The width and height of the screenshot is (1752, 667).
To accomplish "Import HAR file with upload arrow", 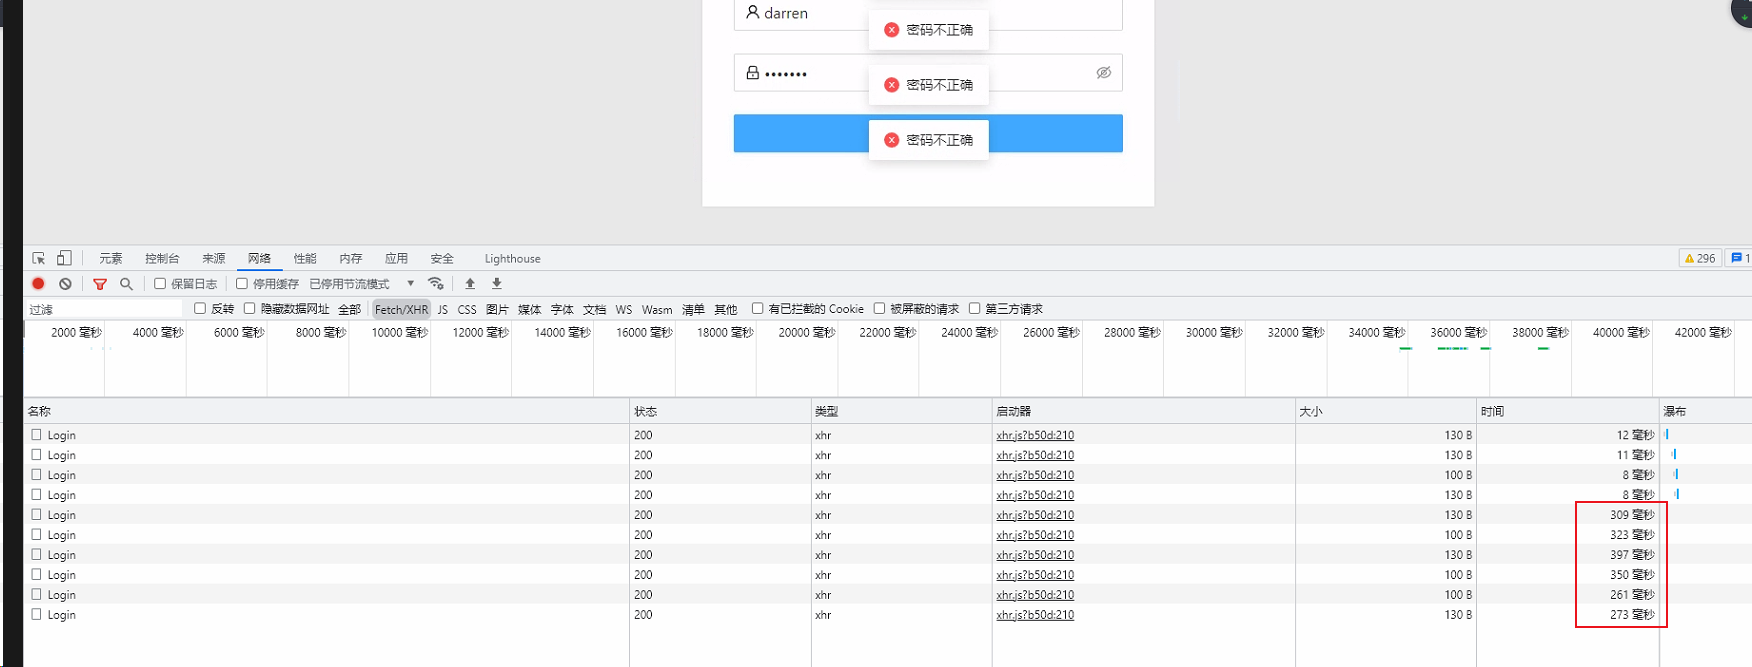I will click(x=470, y=284).
